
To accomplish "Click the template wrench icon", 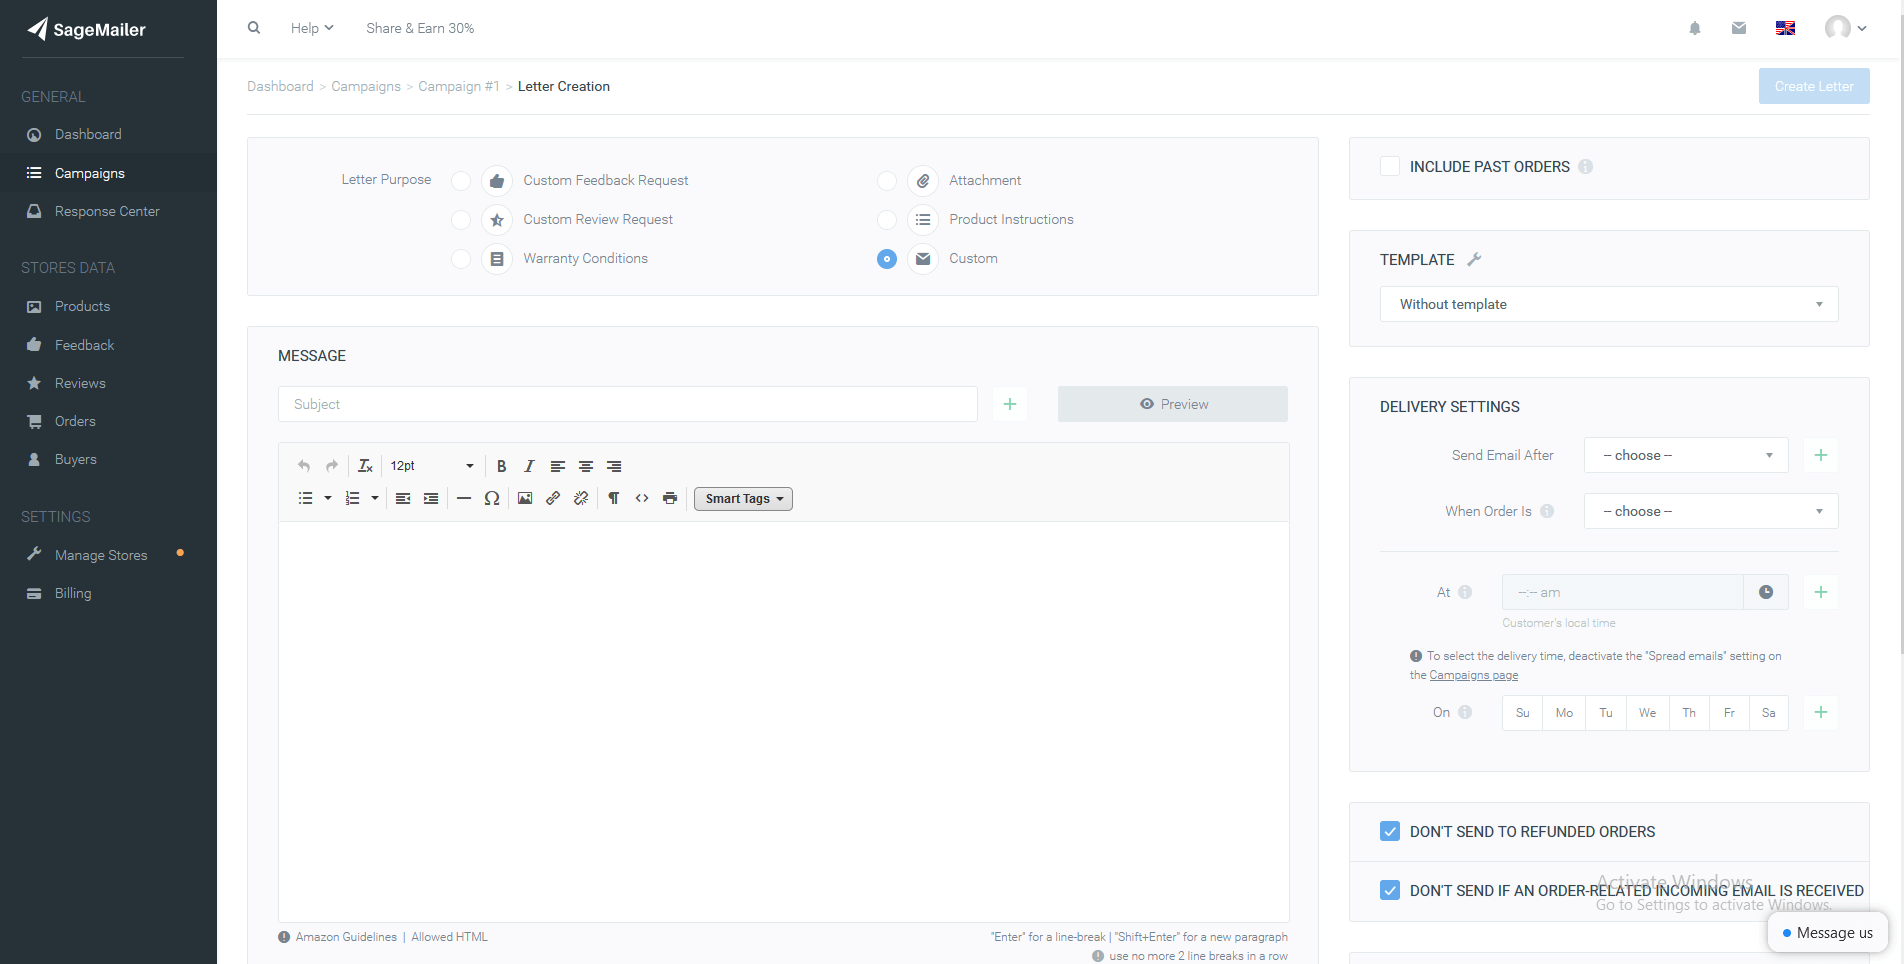I will click(1474, 259).
